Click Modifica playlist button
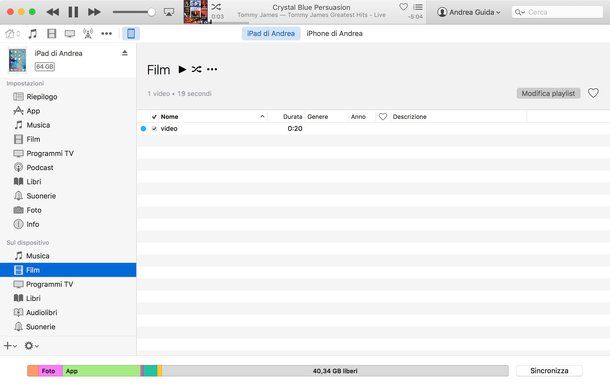This screenshot has width=610, height=386. (548, 93)
